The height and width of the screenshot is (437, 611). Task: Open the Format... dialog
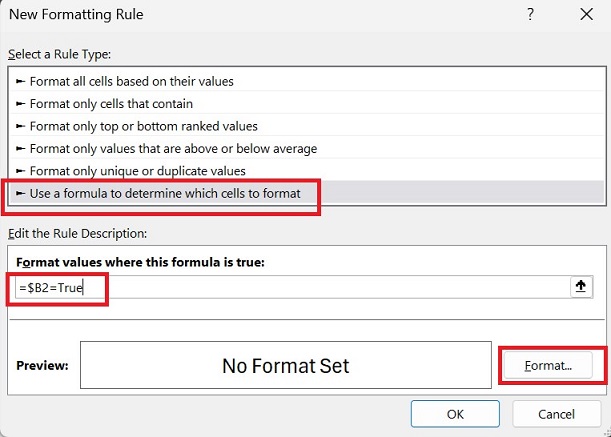[549, 366]
